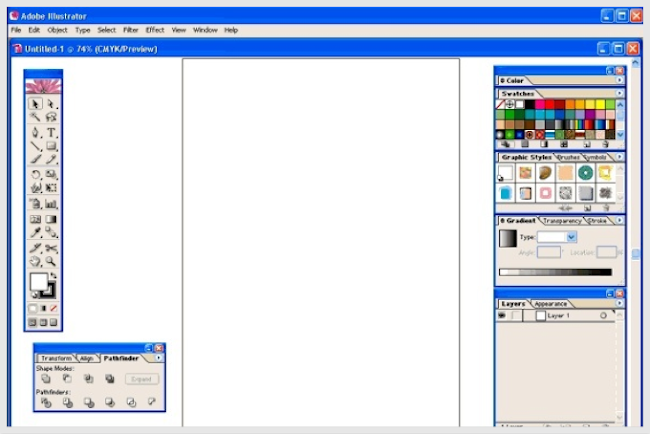
Task: Click the Add to shape area icon
Action: (46, 378)
